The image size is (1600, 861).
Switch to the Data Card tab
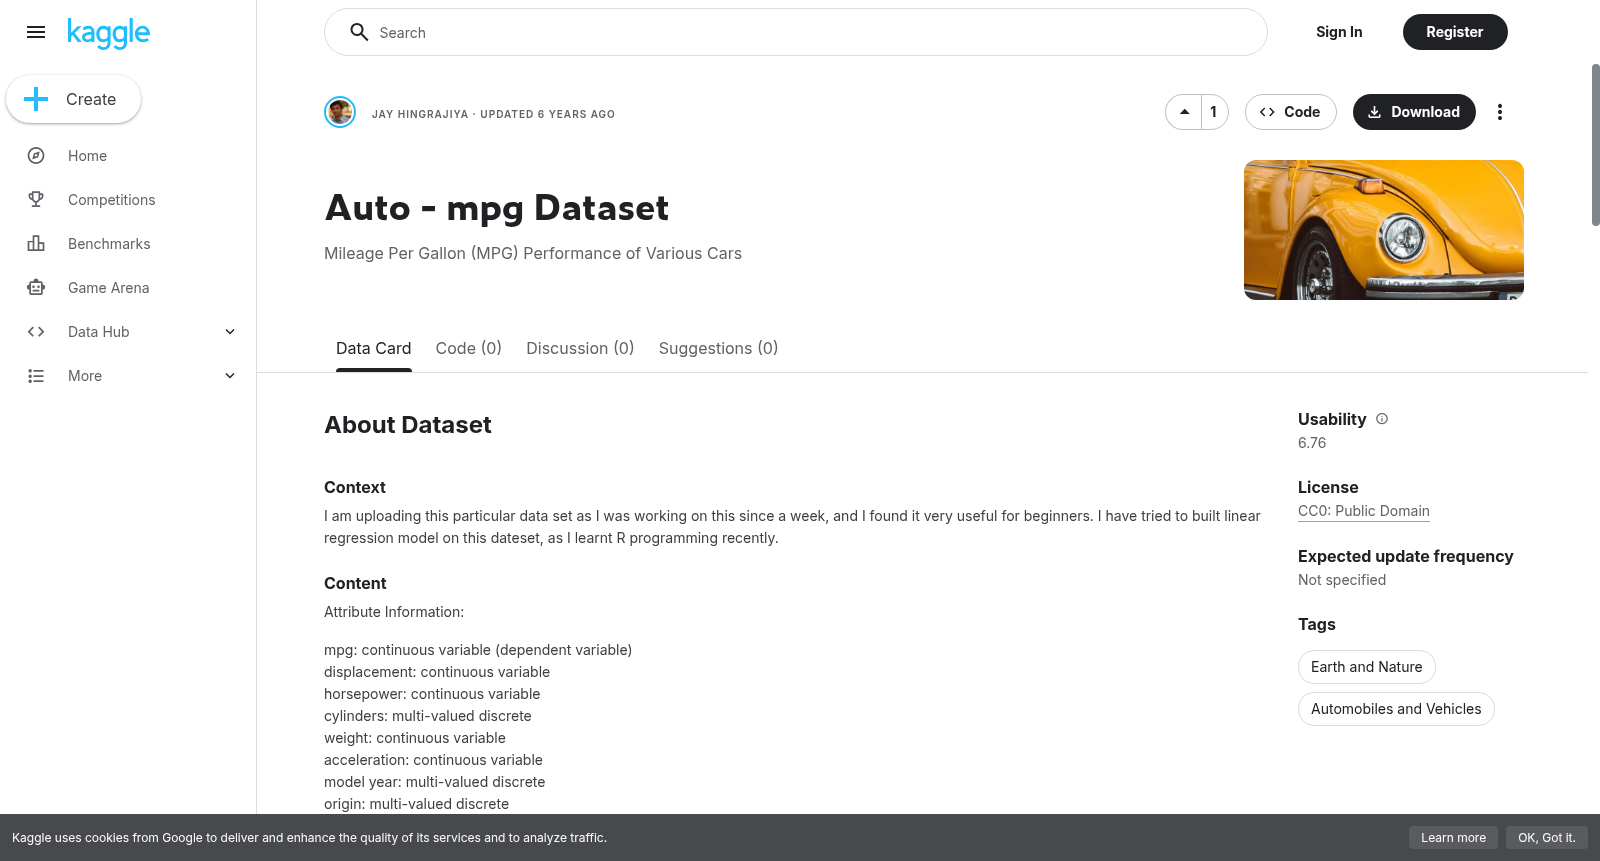(373, 348)
